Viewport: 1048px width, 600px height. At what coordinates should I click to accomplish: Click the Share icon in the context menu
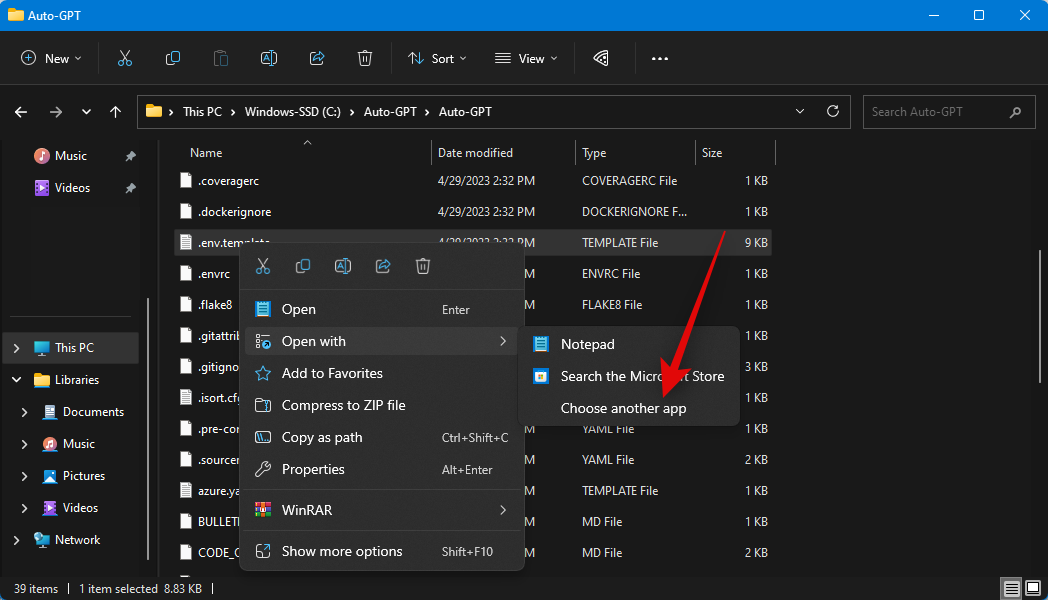[x=383, y=266]
